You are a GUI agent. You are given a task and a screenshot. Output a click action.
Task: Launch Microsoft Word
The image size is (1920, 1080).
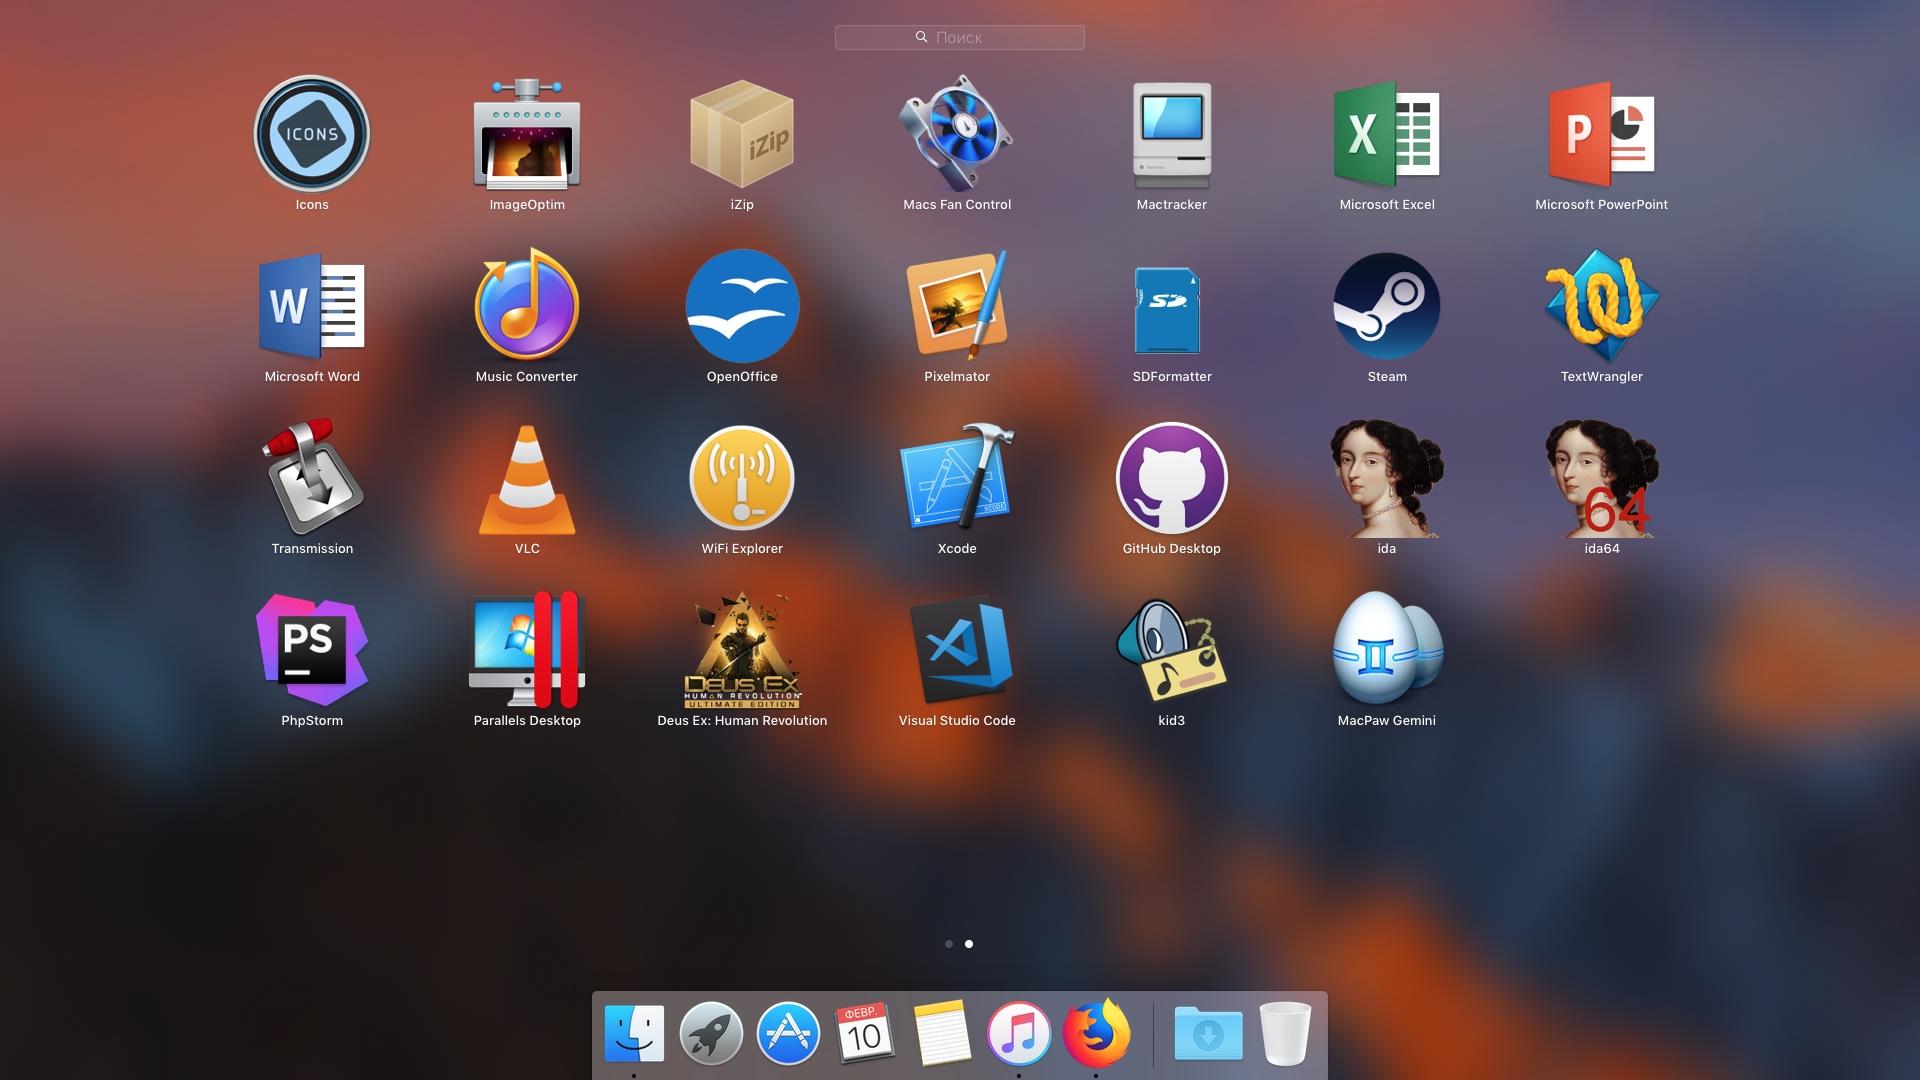[312, 306]
